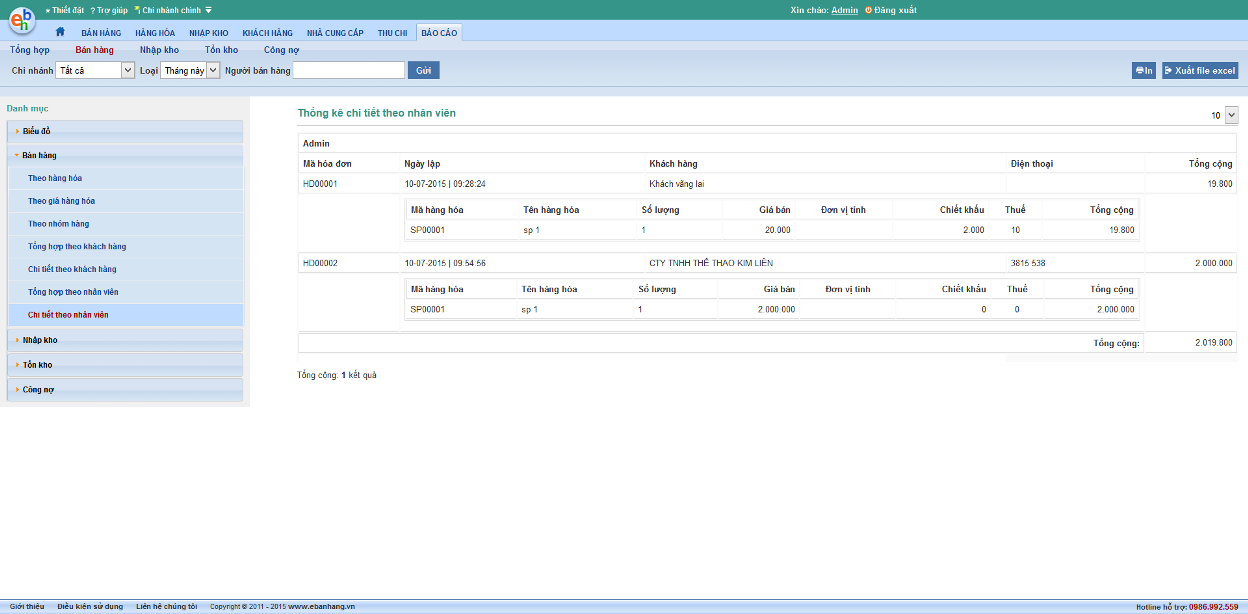
Task: Open the BÁN HÀNG menu
Action: pyautogui.click(x=101, y=33)
